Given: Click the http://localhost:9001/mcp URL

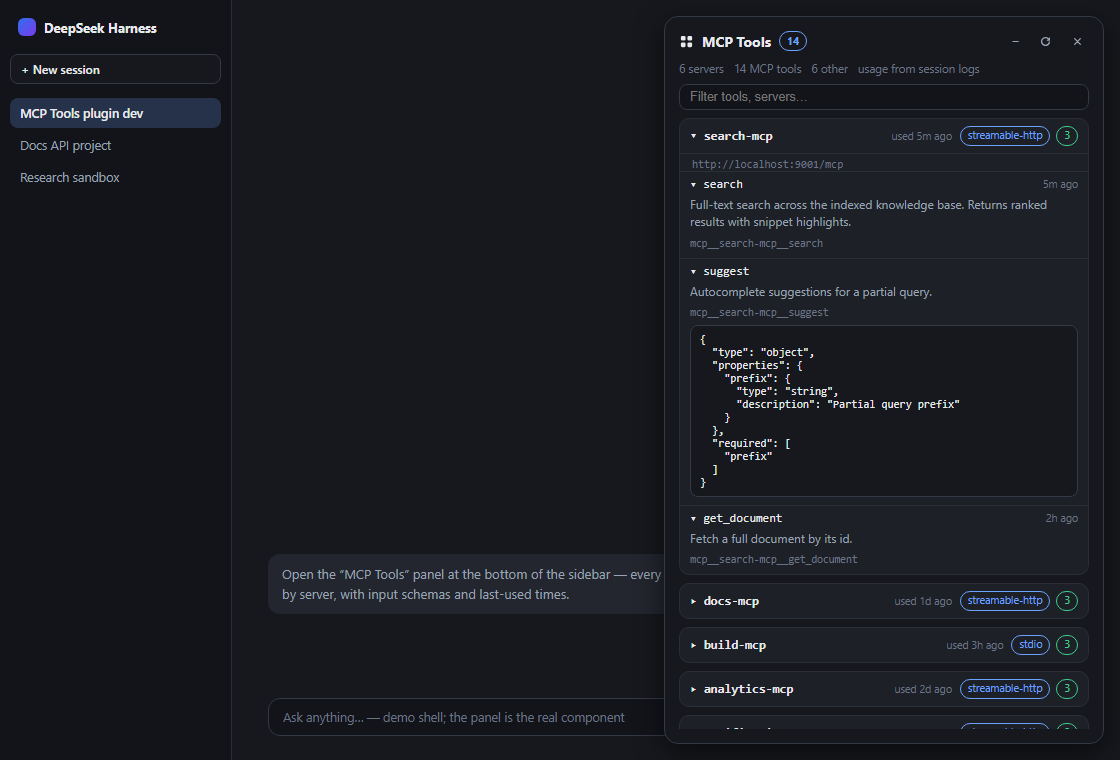Looking at the screenshot, I should pyautogui.click(x=767, y=164).
